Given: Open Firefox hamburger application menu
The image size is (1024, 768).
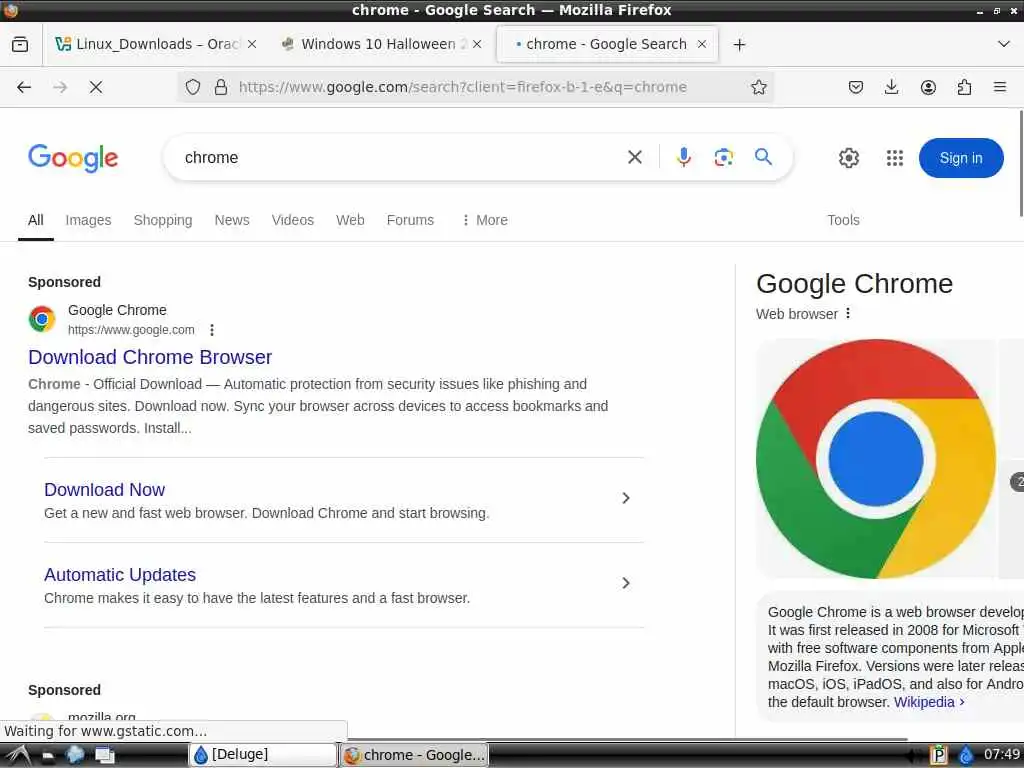Looking at the screenshot, I should 1000,87.
